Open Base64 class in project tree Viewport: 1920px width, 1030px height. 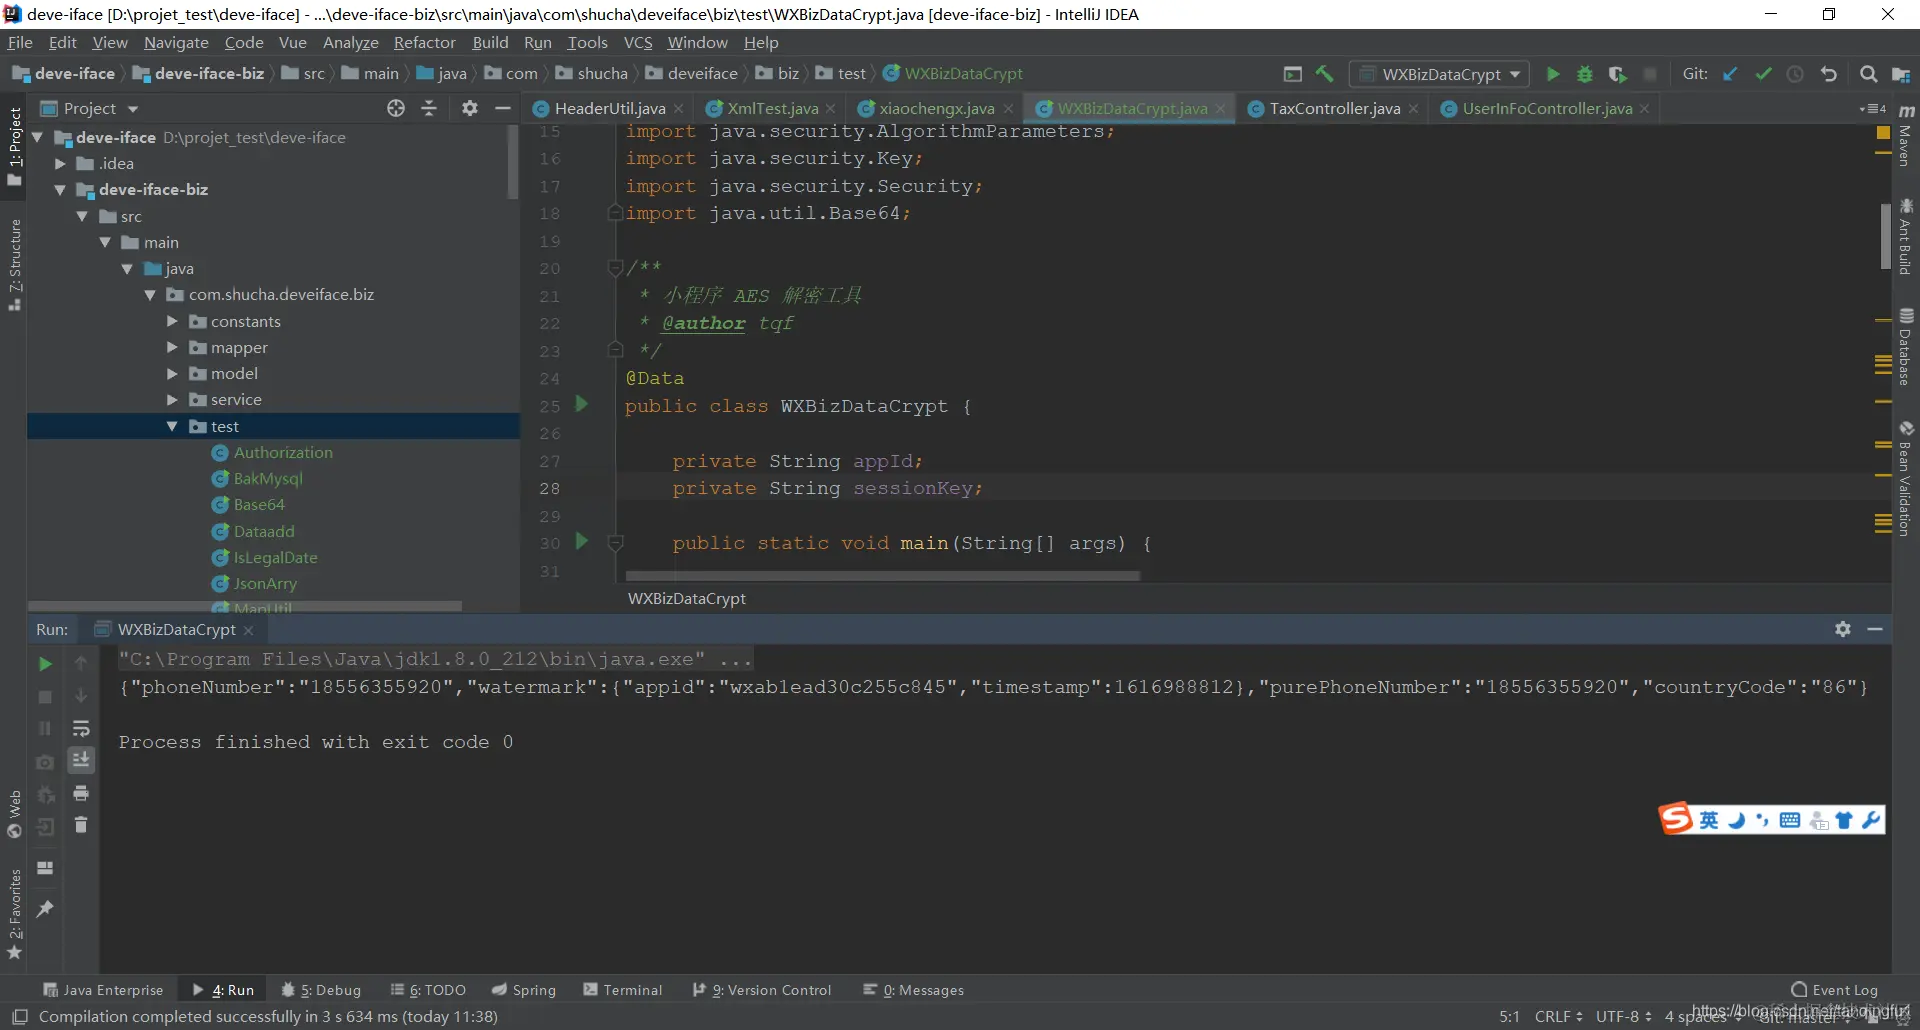click(259, 504)
